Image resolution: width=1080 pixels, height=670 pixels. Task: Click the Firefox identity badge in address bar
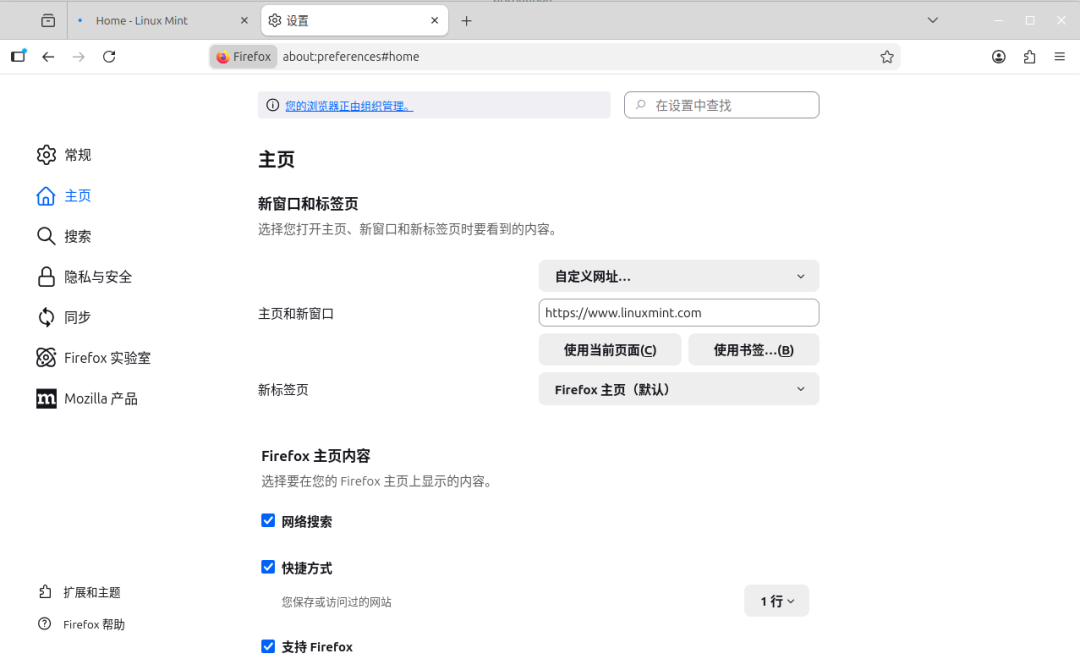point(244,56)
